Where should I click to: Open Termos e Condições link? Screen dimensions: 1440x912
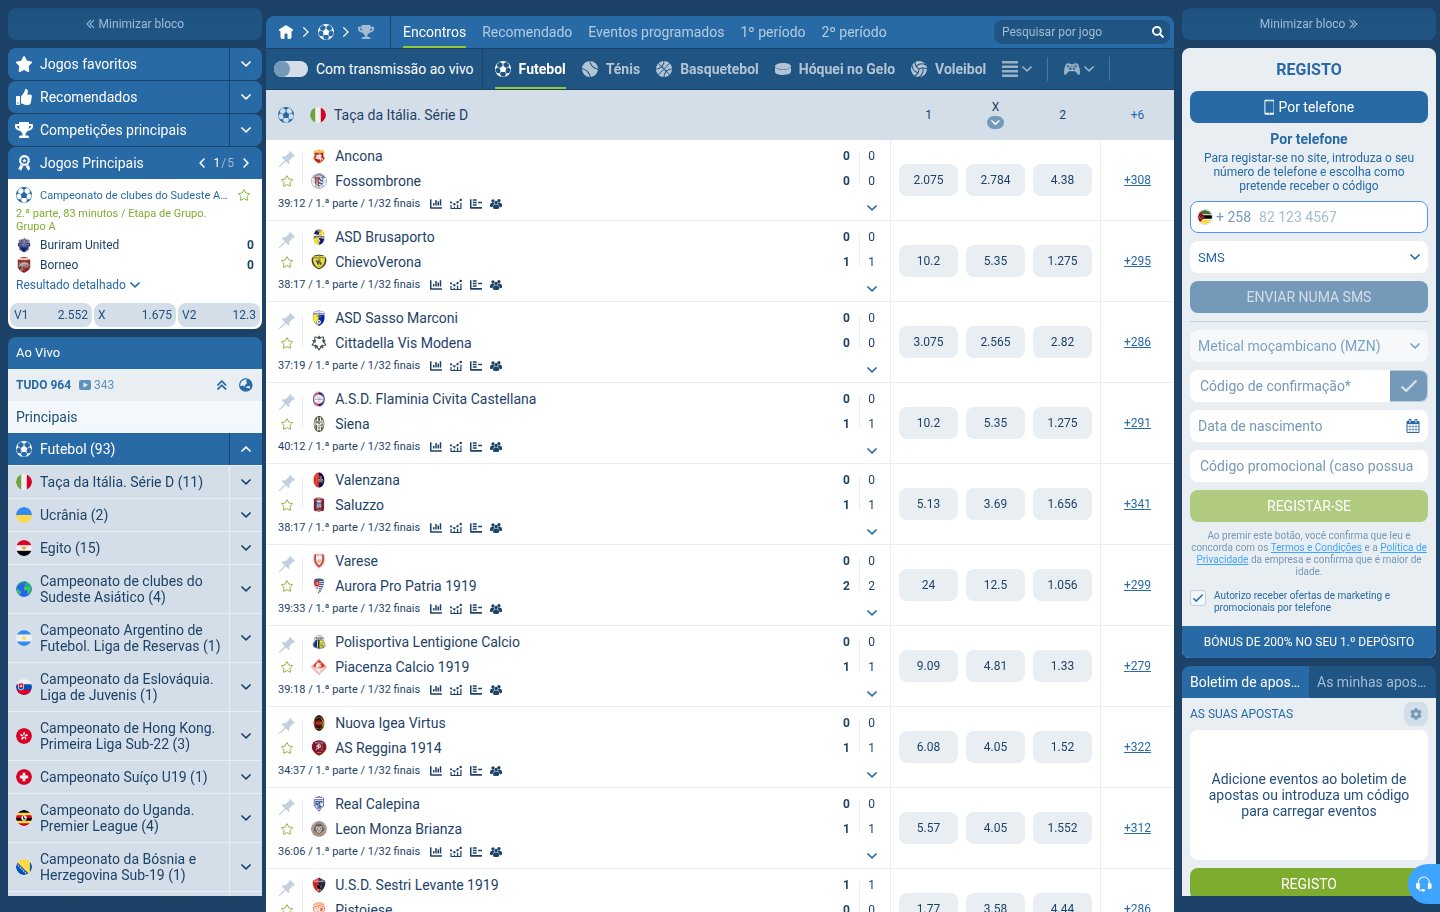coord(1316,548)
